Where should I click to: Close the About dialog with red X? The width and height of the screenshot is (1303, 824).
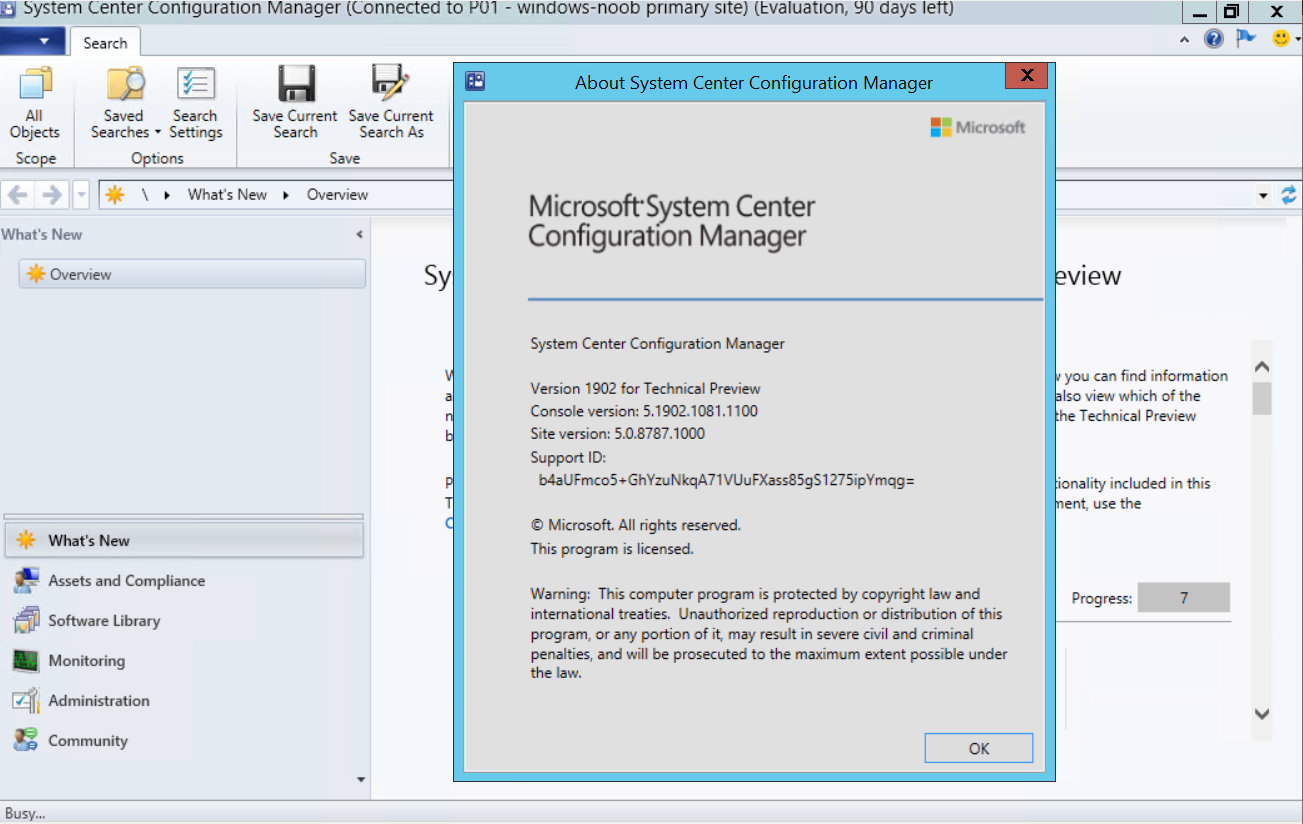[x=1025, y=77]
